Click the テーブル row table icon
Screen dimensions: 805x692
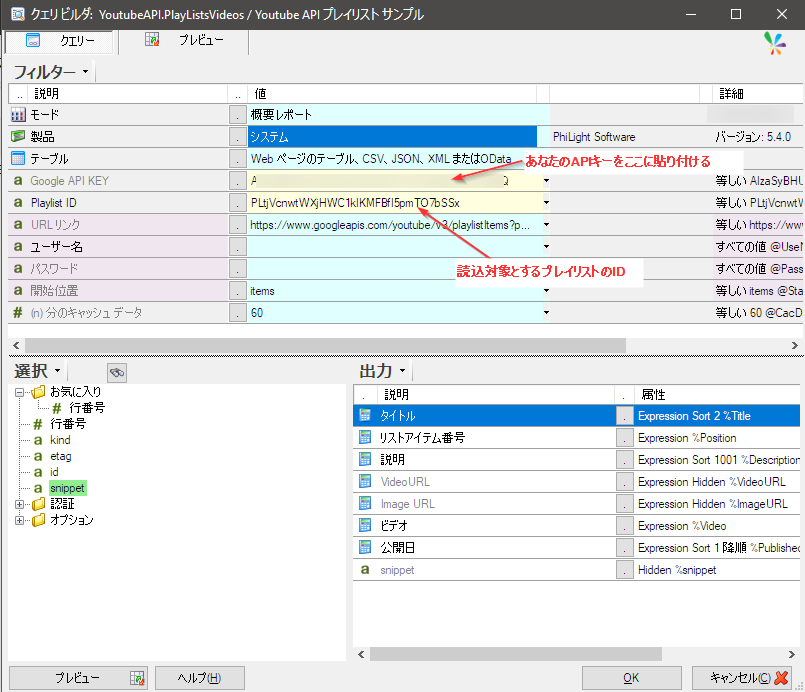coord(18,159)
